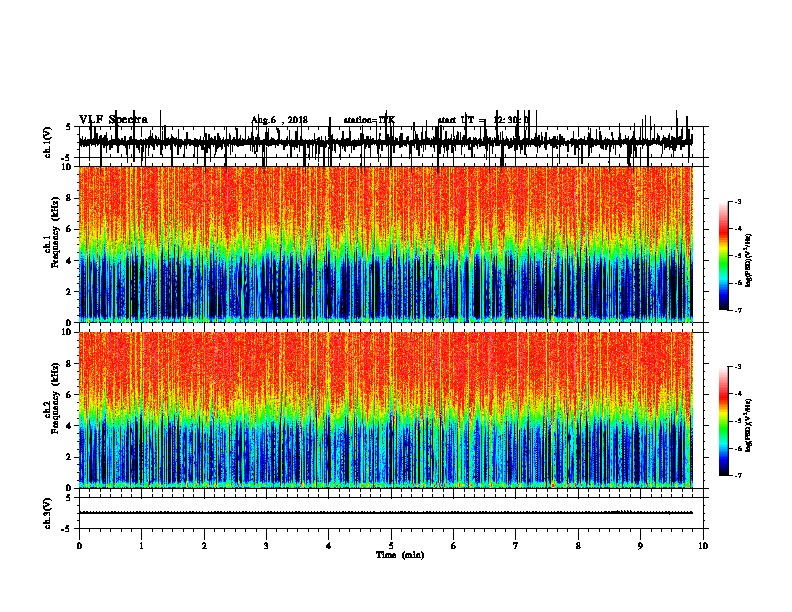Click the "1" tick on the time axis

141,546
